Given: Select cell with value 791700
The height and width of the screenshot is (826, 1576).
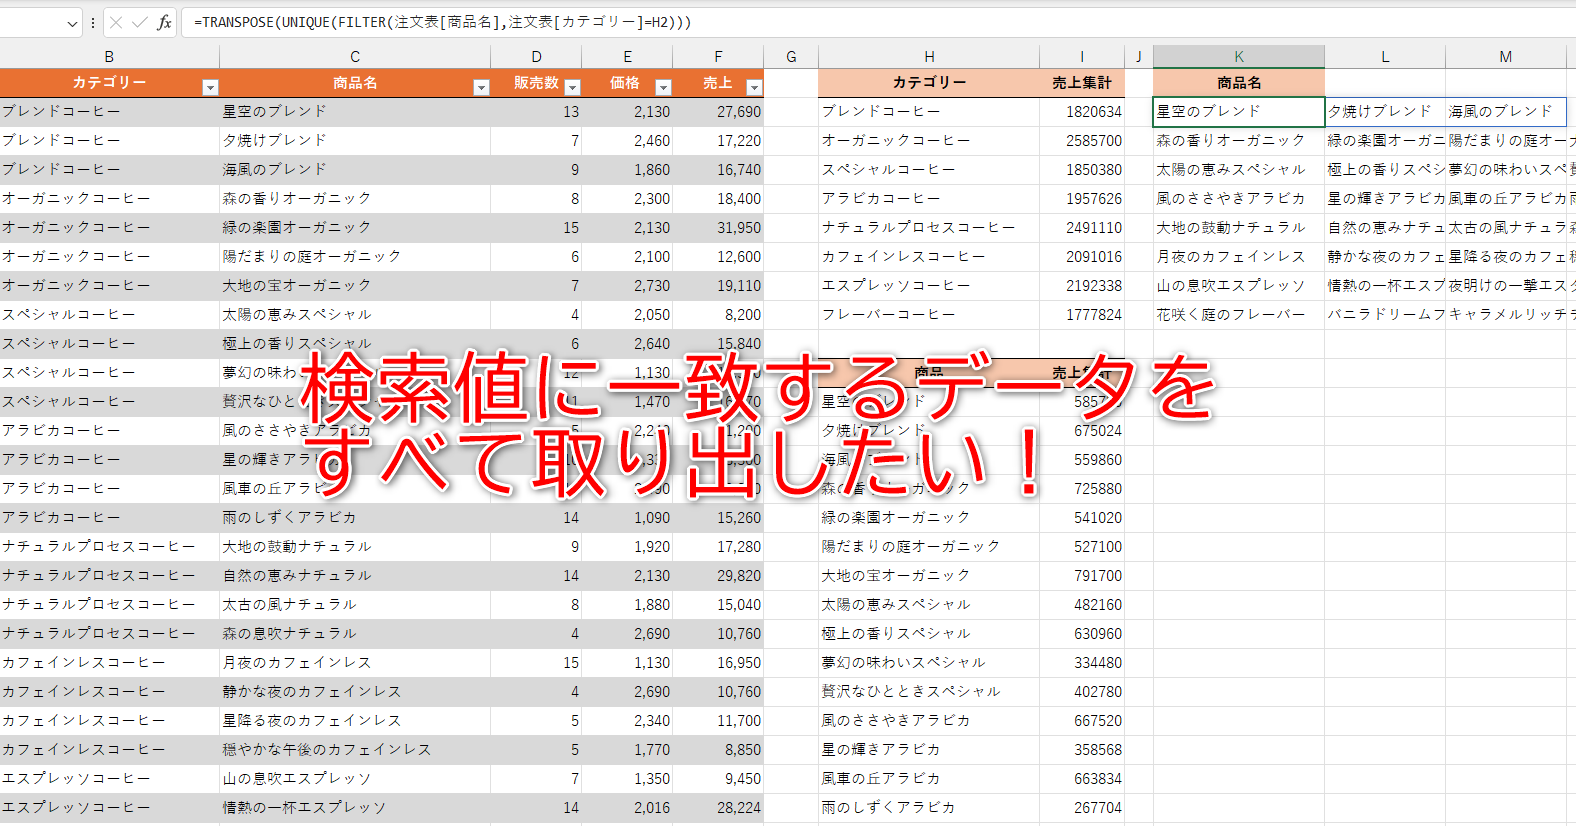Looking at the screenshot, I should 1082,576.
